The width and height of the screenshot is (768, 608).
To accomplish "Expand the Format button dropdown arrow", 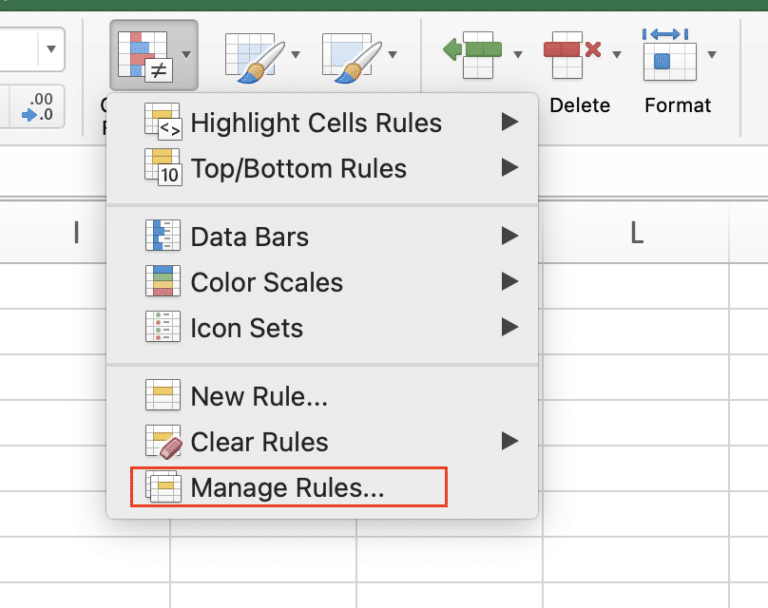I will 712,54.
